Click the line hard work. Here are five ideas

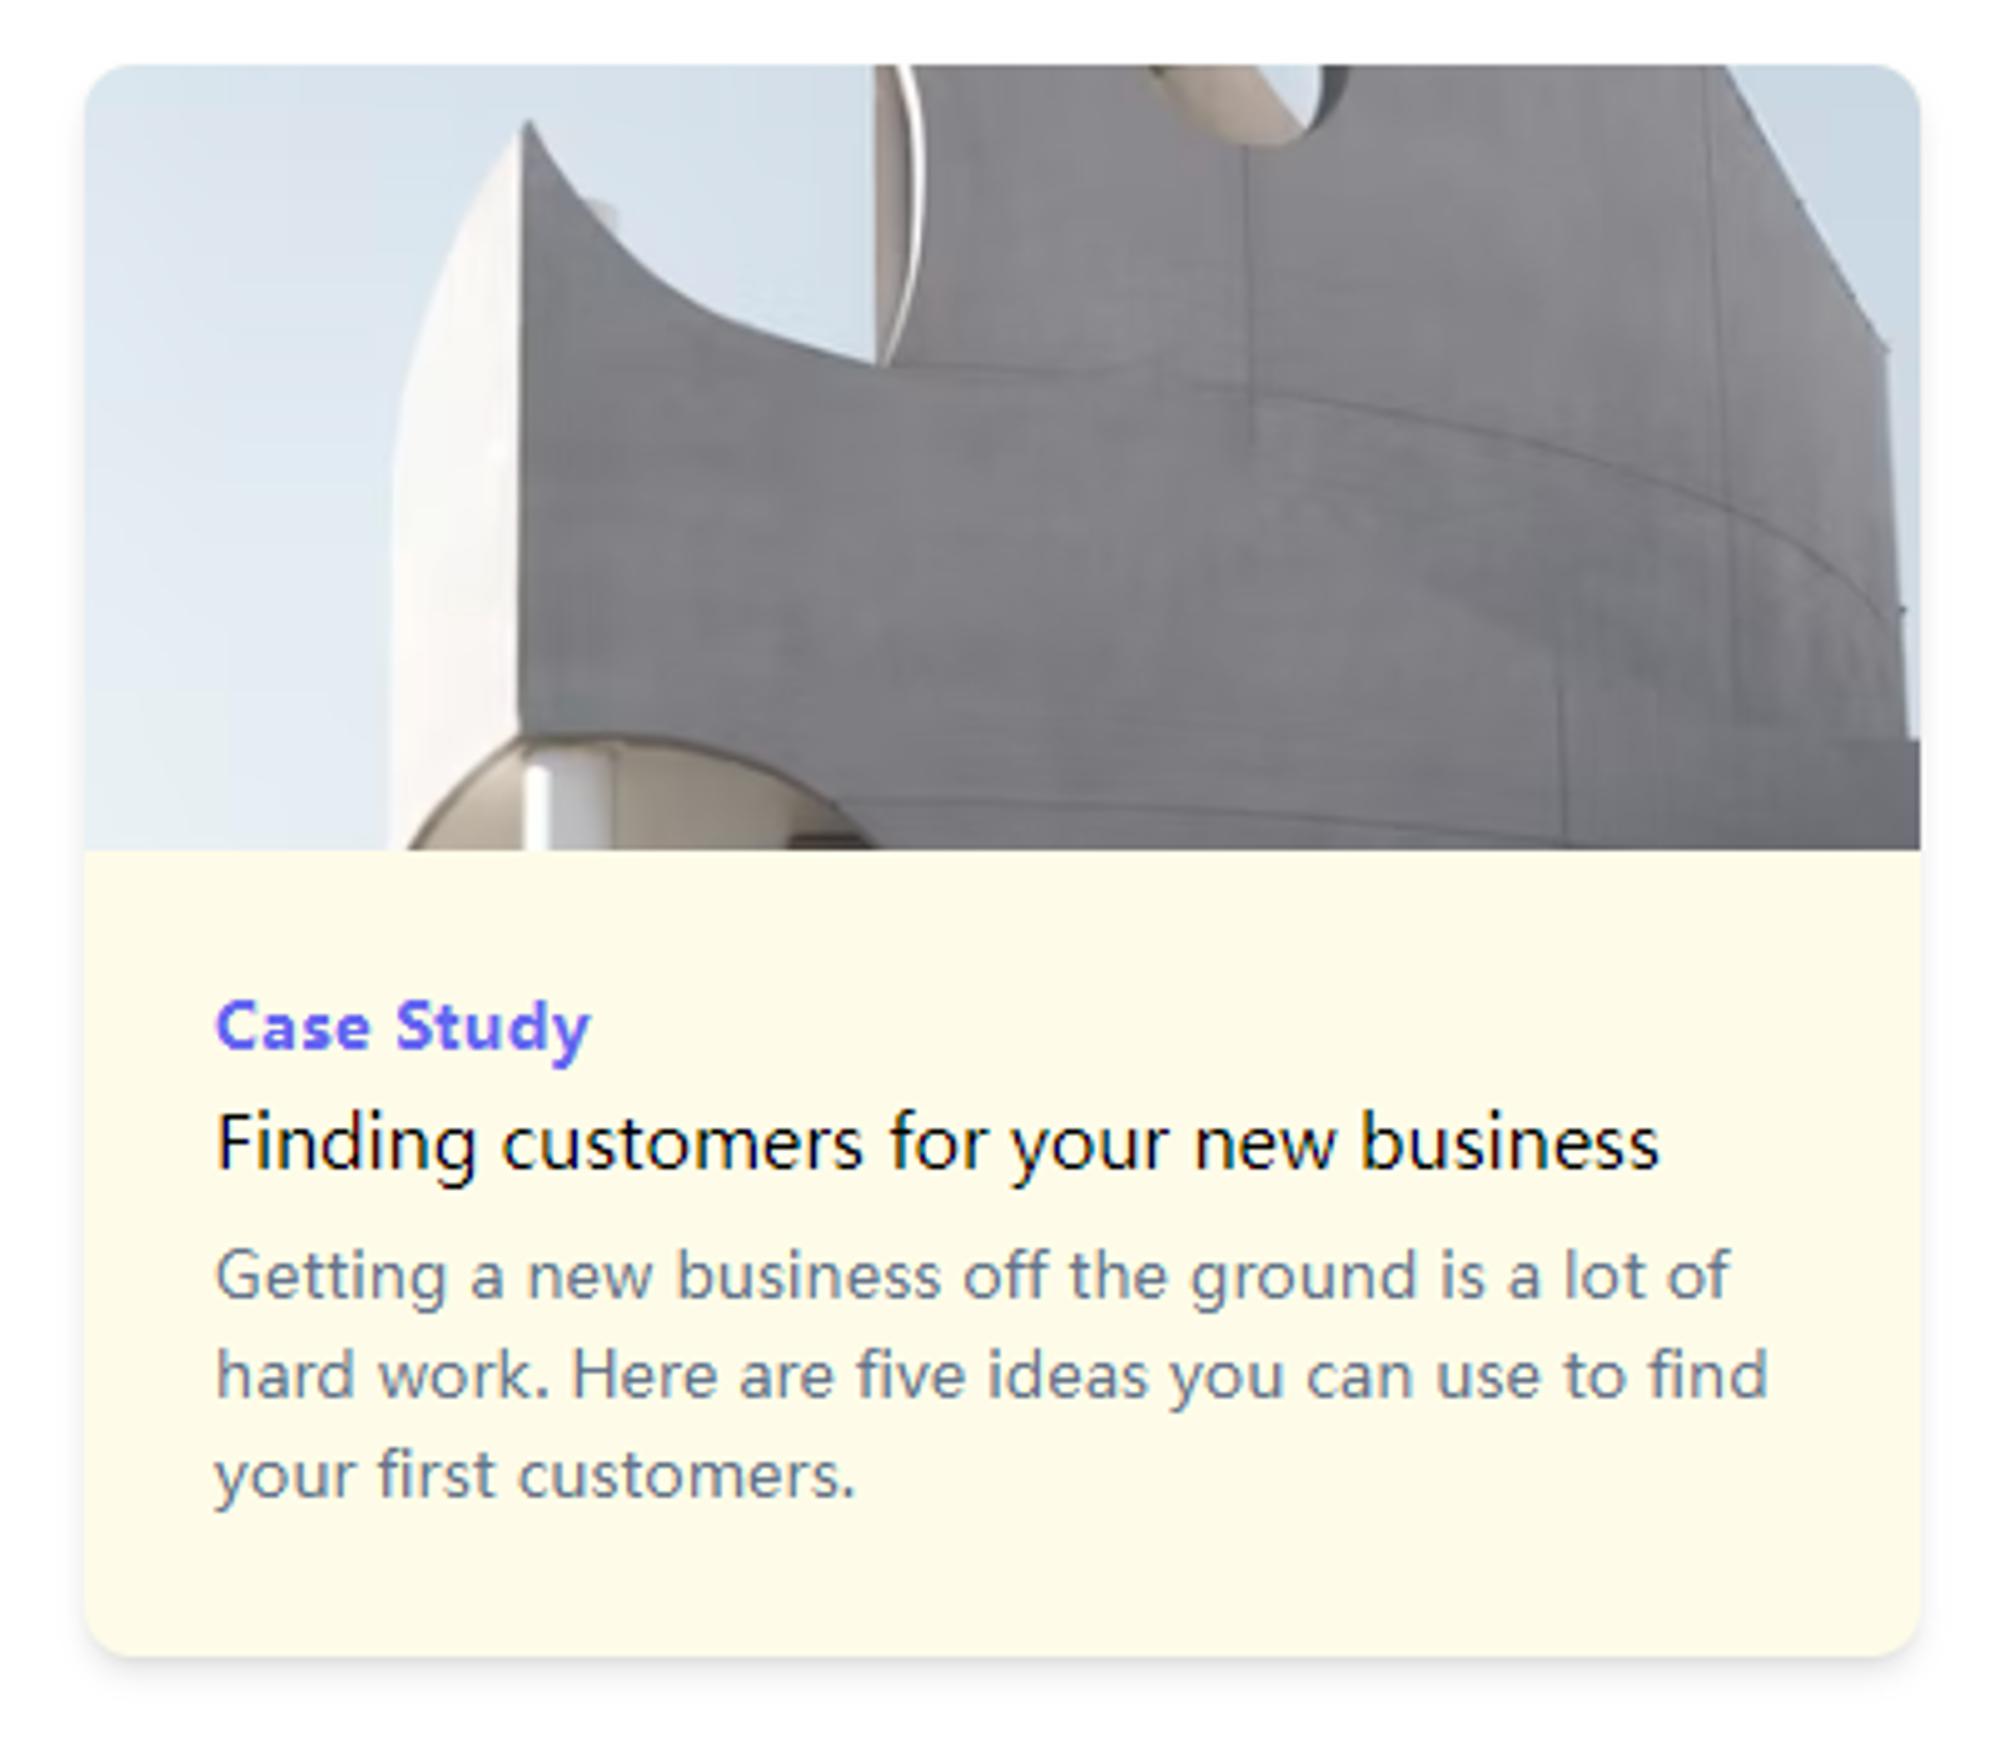(992, 1375)
